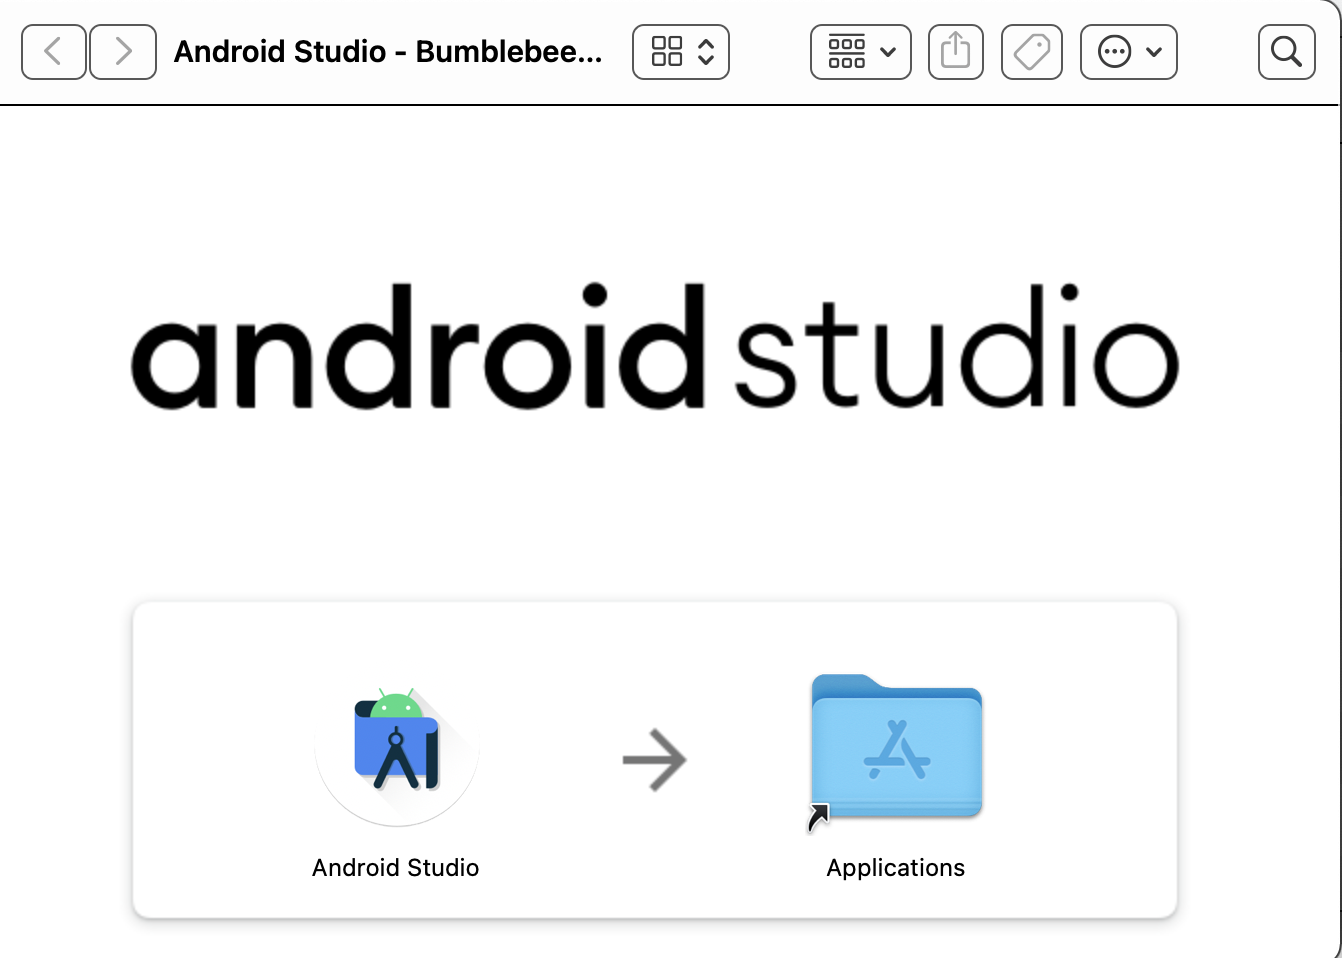
Task: Click the arrow between Android Studio and Applications
Action: pyautogui.click(x=655, y=760)
